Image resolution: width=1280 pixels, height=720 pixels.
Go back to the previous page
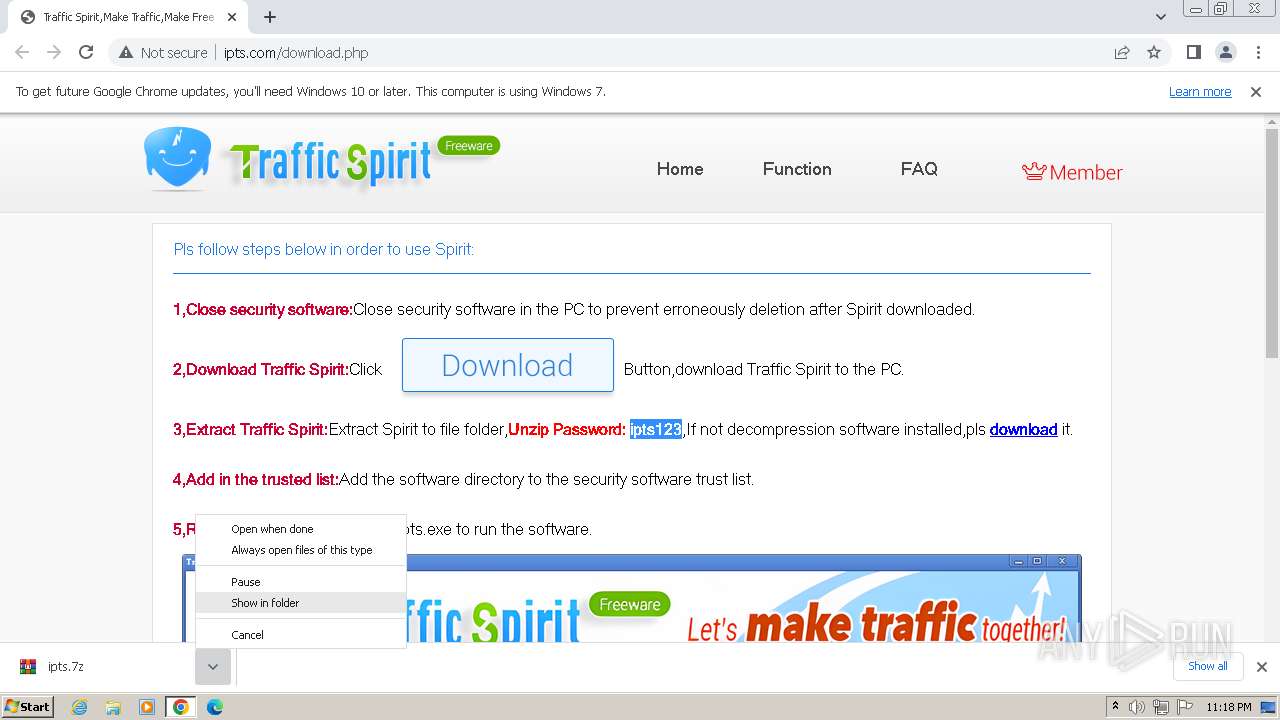pyautogui.click(x=22, y=53)
